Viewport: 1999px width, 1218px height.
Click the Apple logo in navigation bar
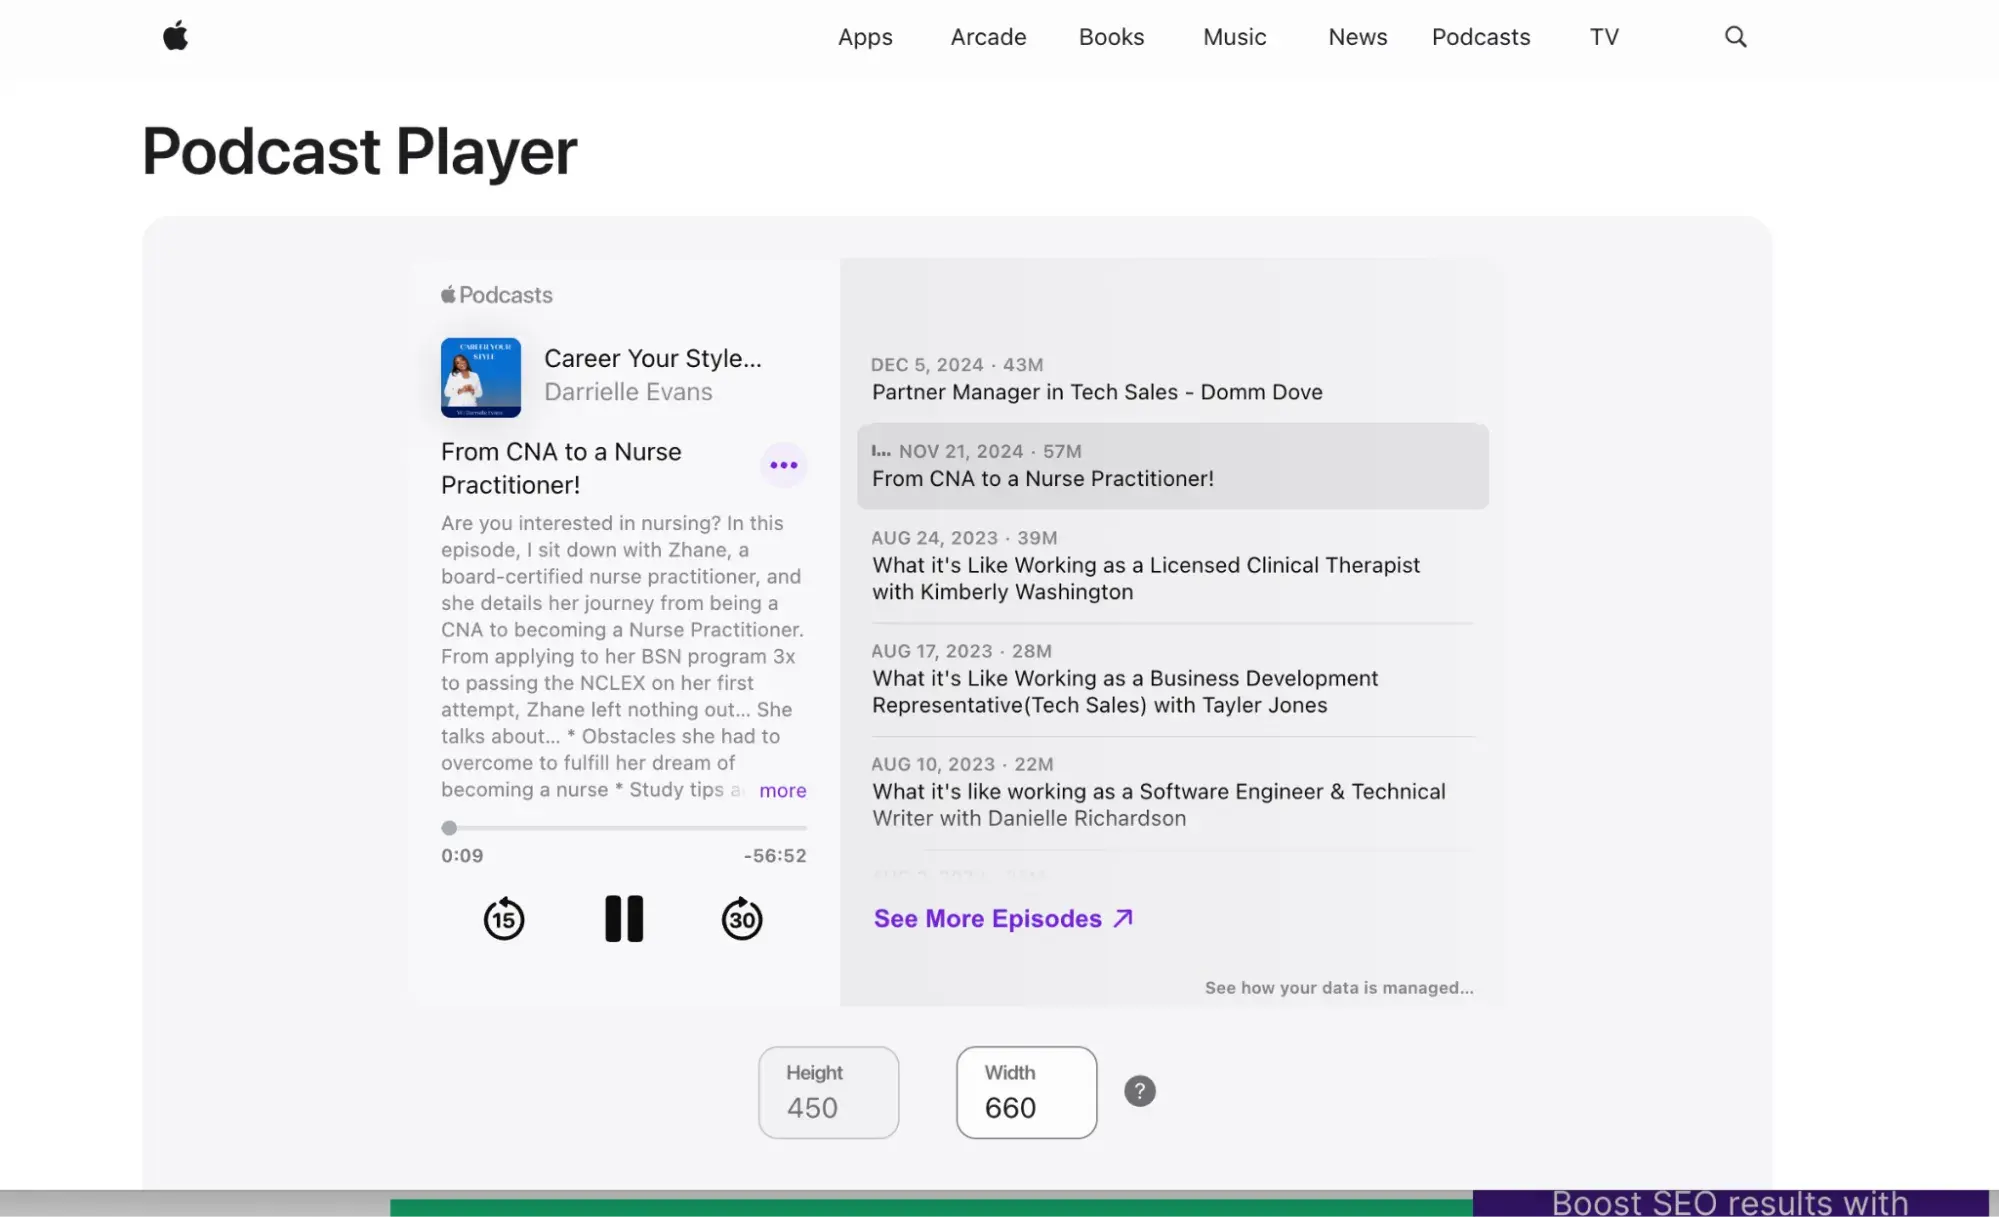[175, 37]
